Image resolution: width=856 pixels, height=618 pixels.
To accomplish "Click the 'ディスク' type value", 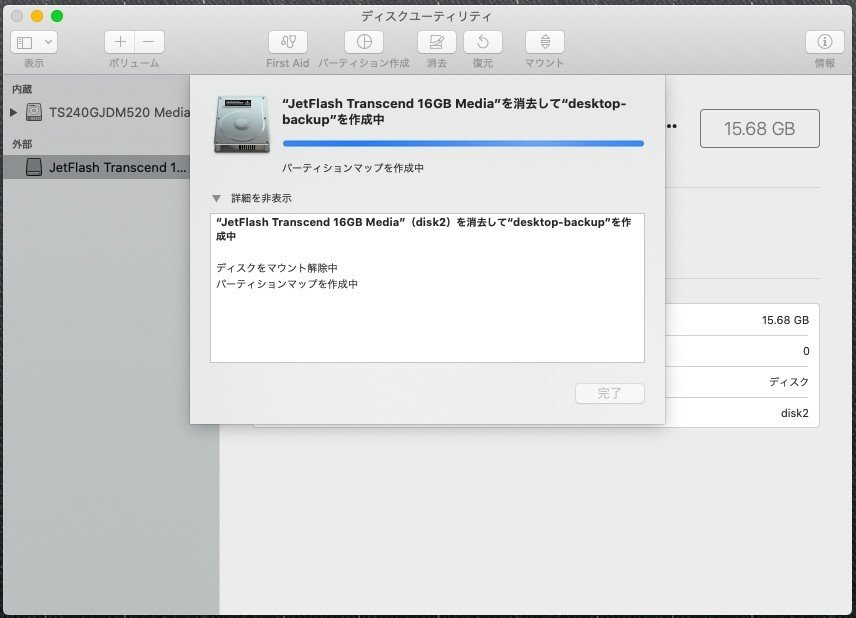I will pos(789,382).
